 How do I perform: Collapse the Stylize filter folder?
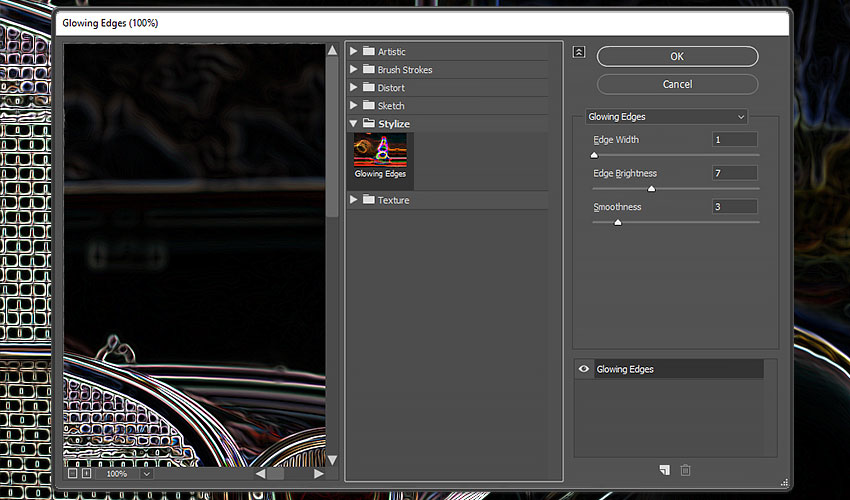pos(353,124)
